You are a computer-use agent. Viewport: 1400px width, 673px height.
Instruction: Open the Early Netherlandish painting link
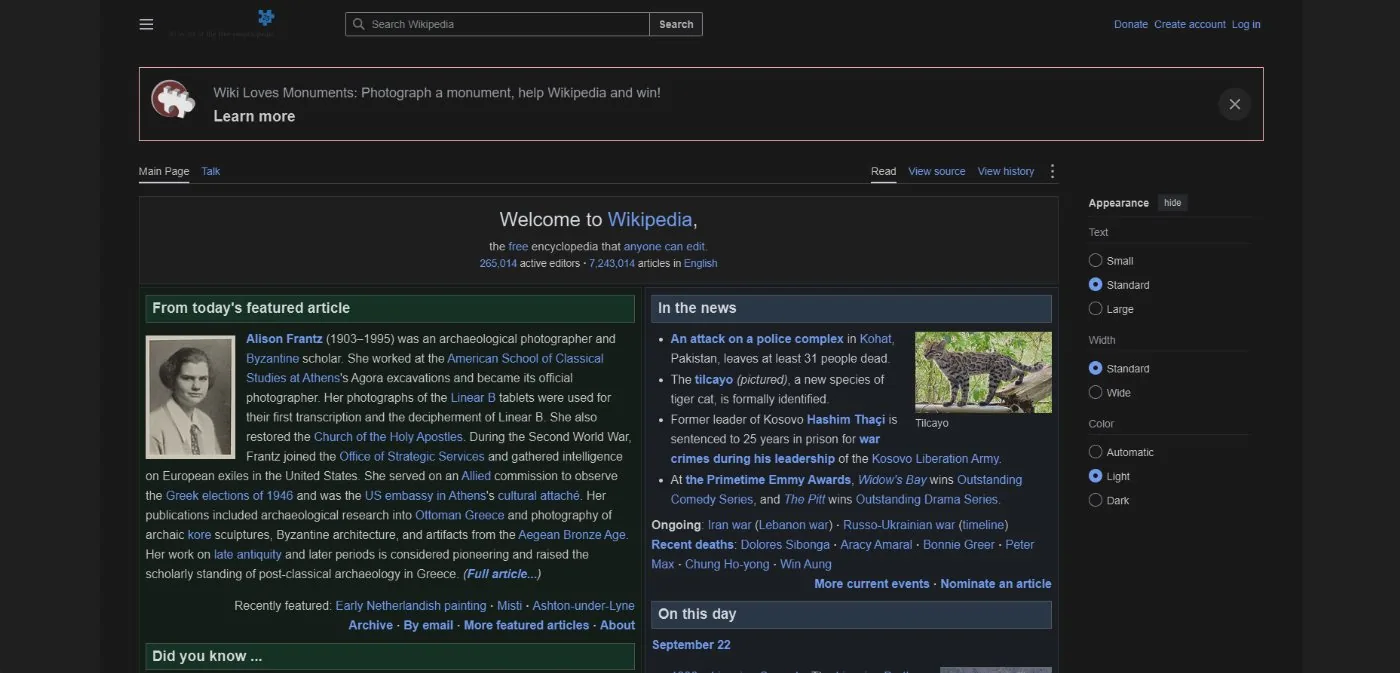click(411, 605)
